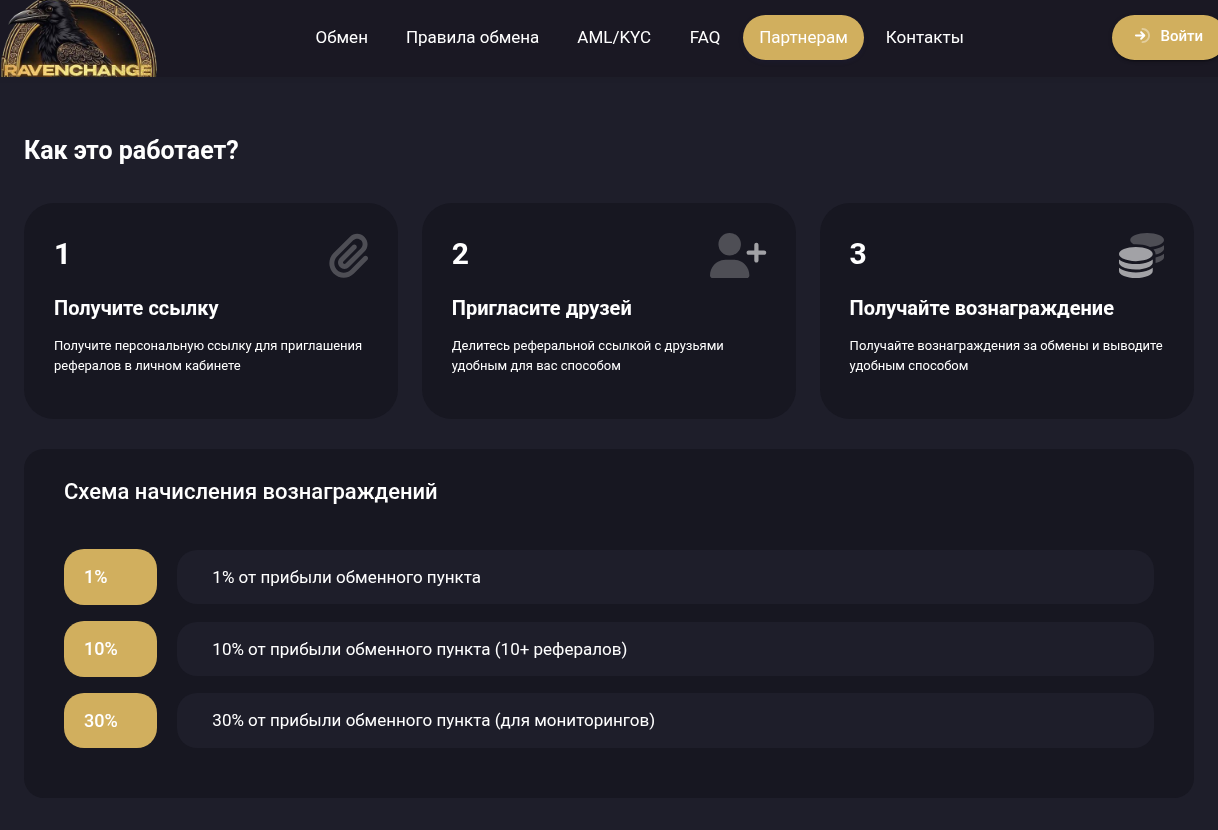
Task: Open the FAQ menu item
Action: [x=705, y=37]
